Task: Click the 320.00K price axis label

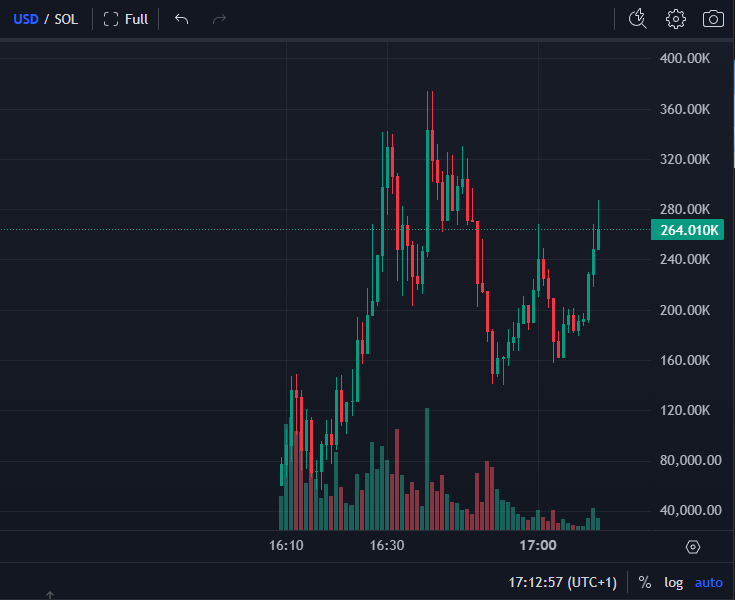Action: point(685,159)
